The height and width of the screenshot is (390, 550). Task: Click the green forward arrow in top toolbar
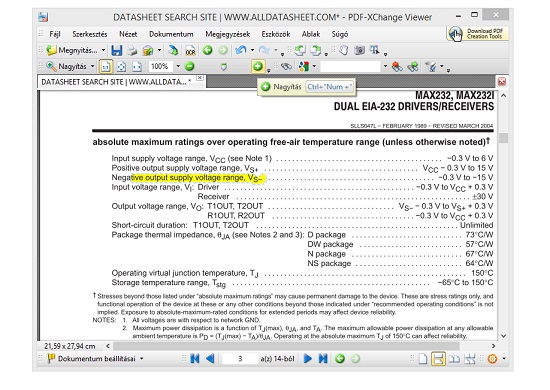[223, 51]
